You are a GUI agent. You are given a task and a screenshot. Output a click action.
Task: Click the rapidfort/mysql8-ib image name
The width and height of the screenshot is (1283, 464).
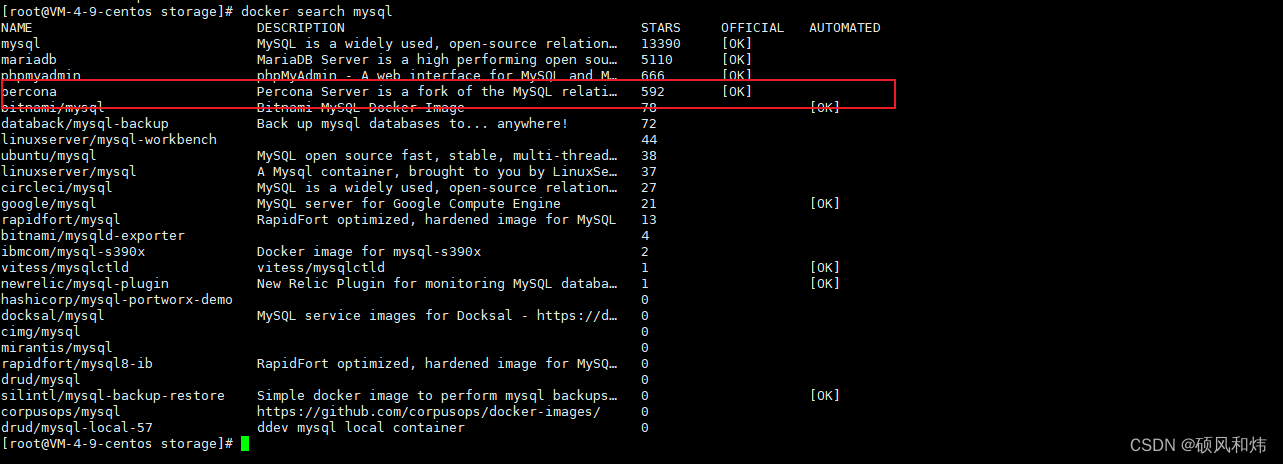[x=77, y=364]
